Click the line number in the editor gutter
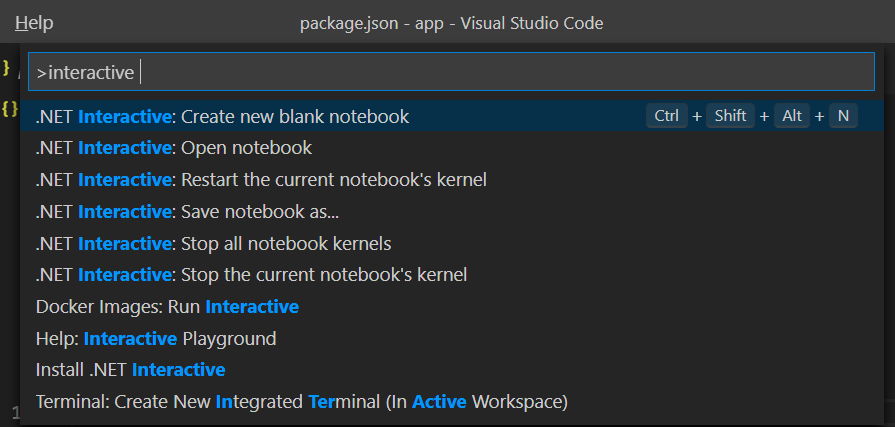 [14, 413]
